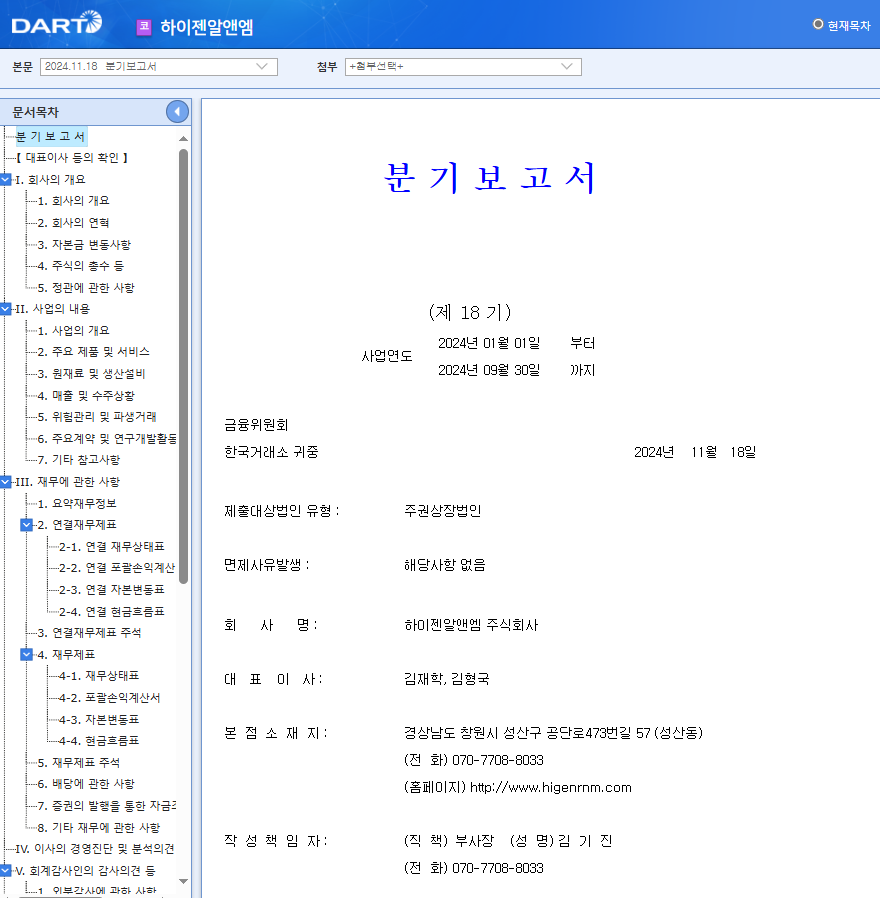Collapse the 문서목차 sidebar with its arrow button
The width and height of the screenshot is (880, 898).
pyautogui.click(x=177, y=111)
